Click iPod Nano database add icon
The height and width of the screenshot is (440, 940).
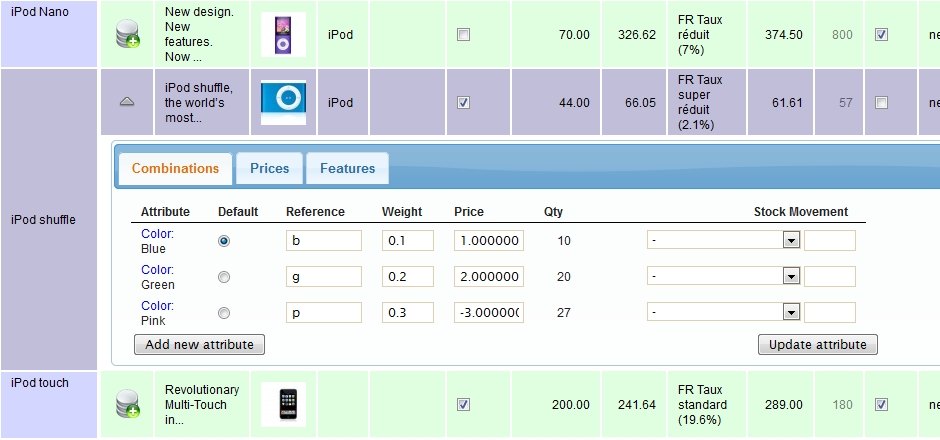(x=128, y=35)
